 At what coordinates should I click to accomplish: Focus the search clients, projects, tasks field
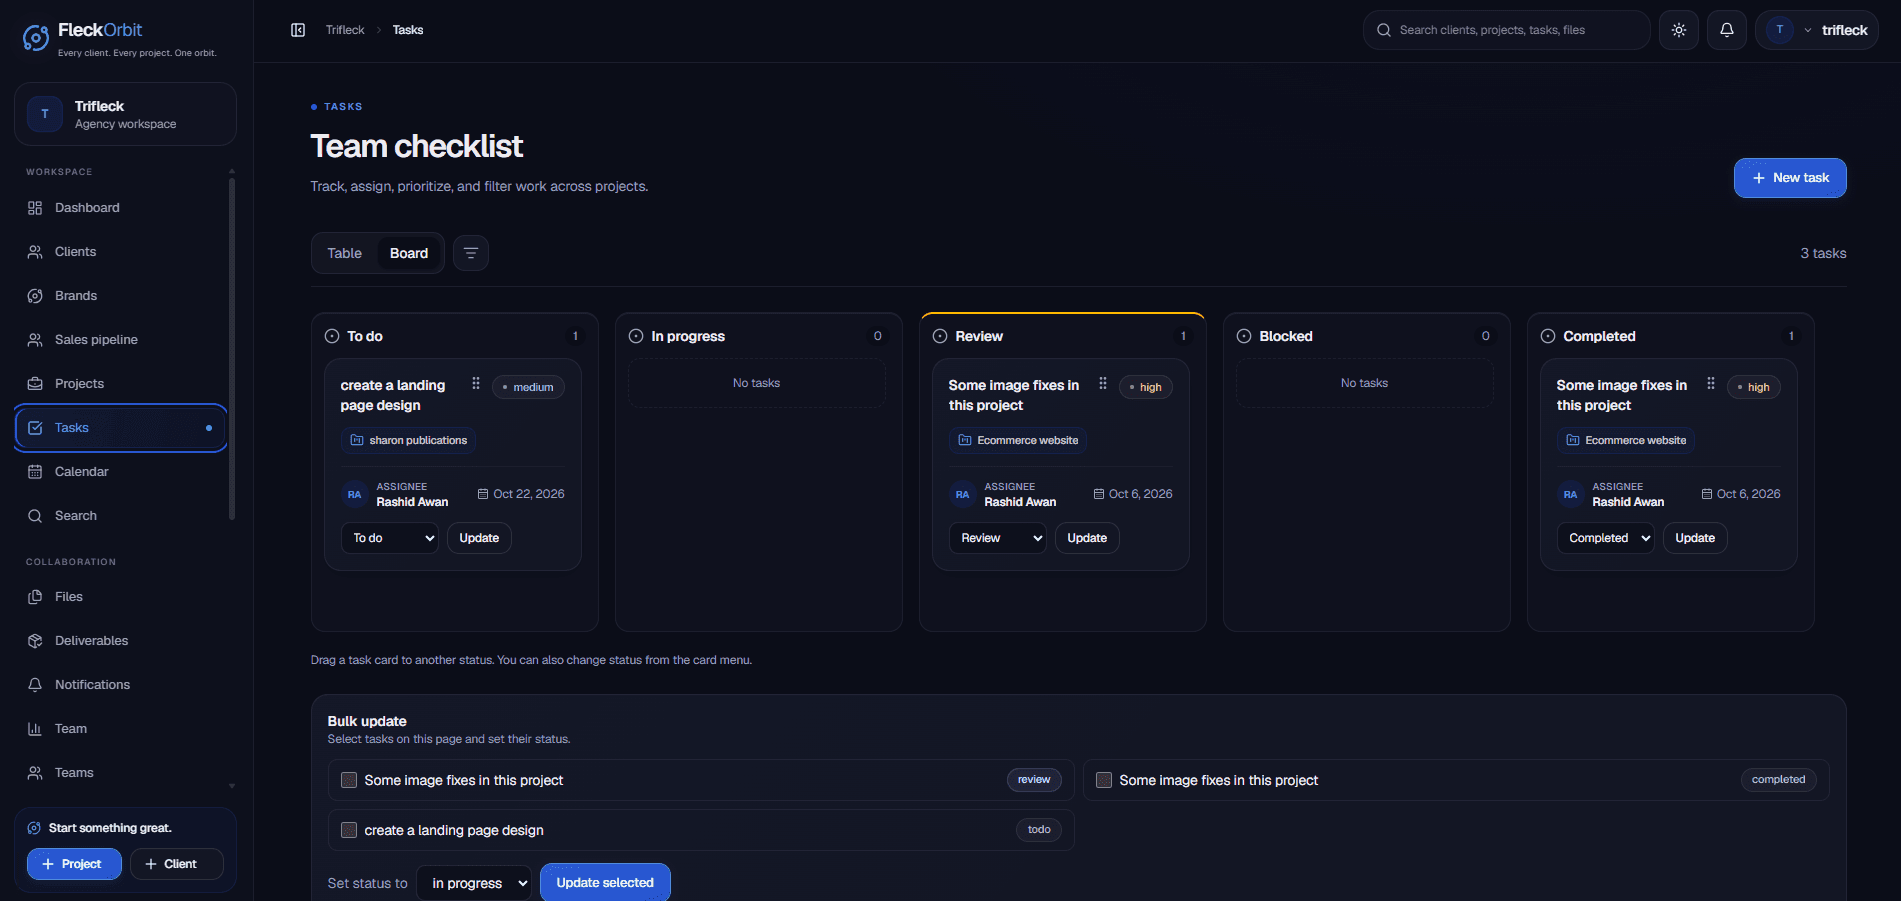point(1507,30)
